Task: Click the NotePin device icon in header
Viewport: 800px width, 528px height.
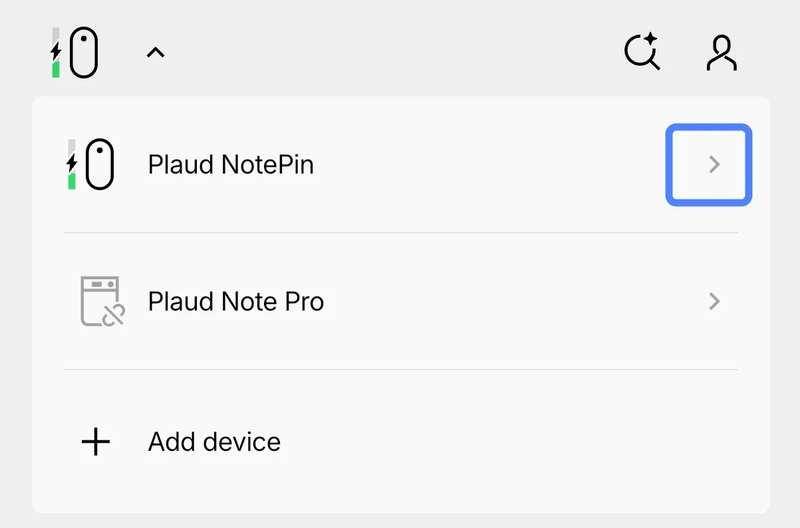Action: [x=84, y=53]
